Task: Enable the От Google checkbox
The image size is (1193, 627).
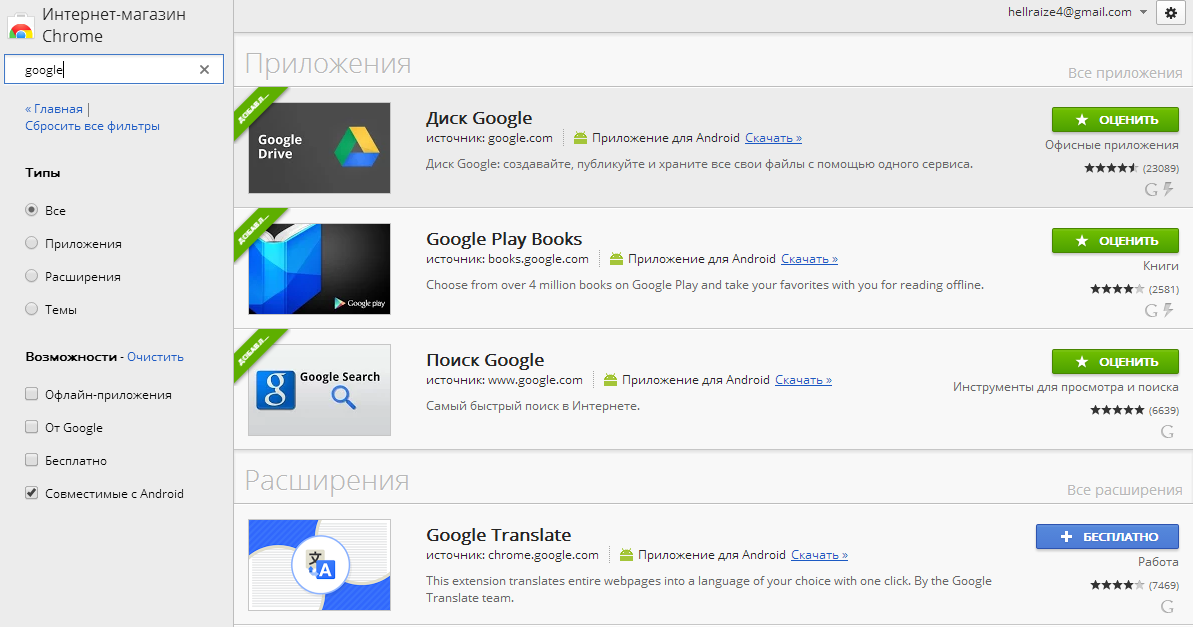Action: point(31,427)
